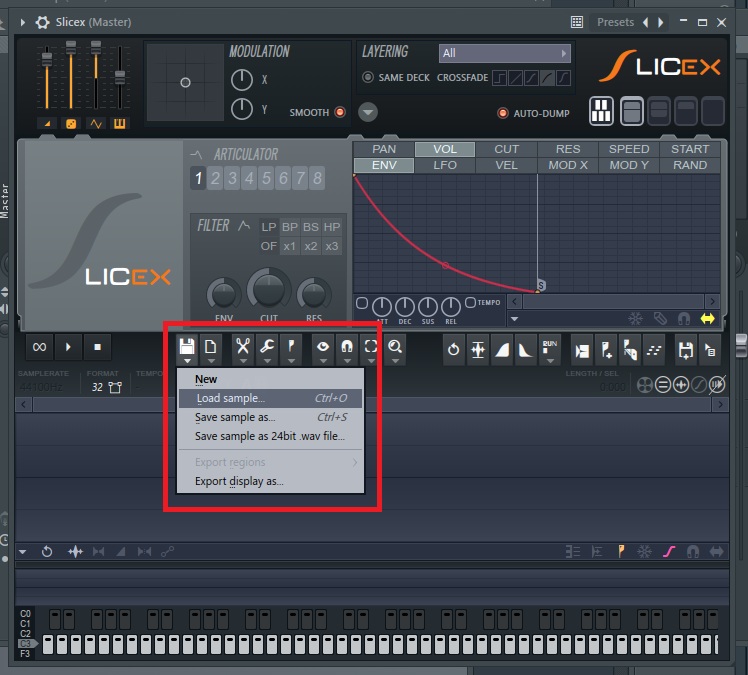Image resolution: width=748 pixels, height=675 pixels.
Task: Click the modulation X knob
Action: pos(242,80)
